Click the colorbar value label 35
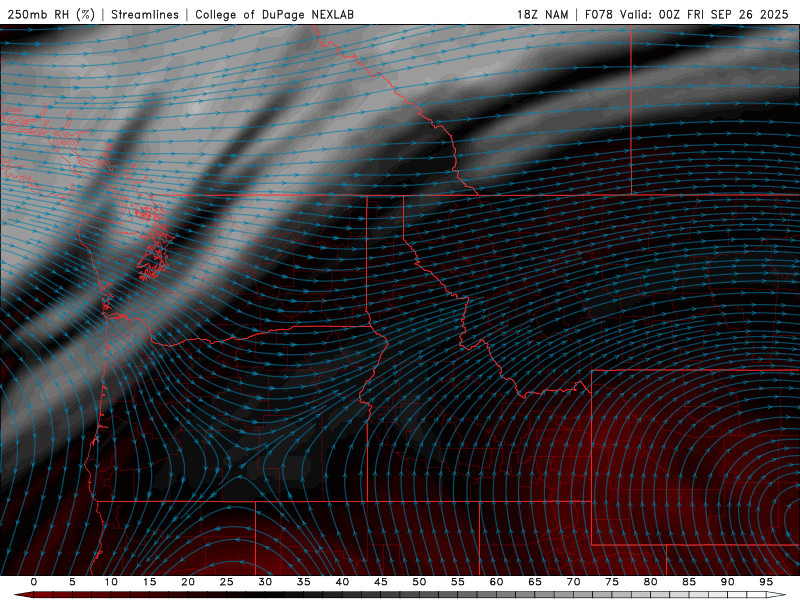Screen dimensions: 800x600 (x=304, y=582)
